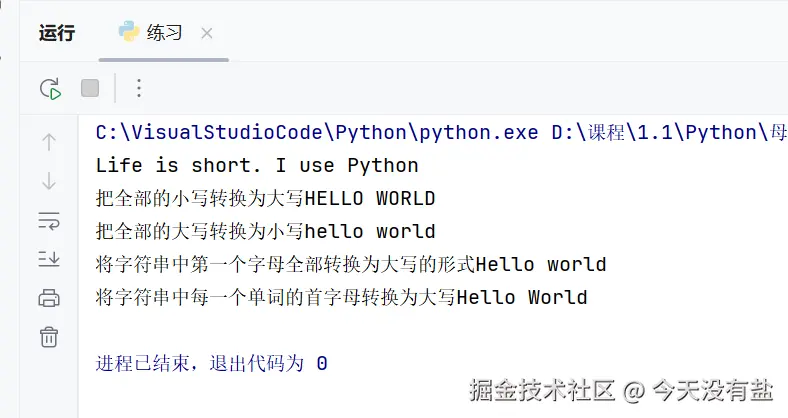
Task: Switch to the 练习 run tab
Action: pos(164,33)
